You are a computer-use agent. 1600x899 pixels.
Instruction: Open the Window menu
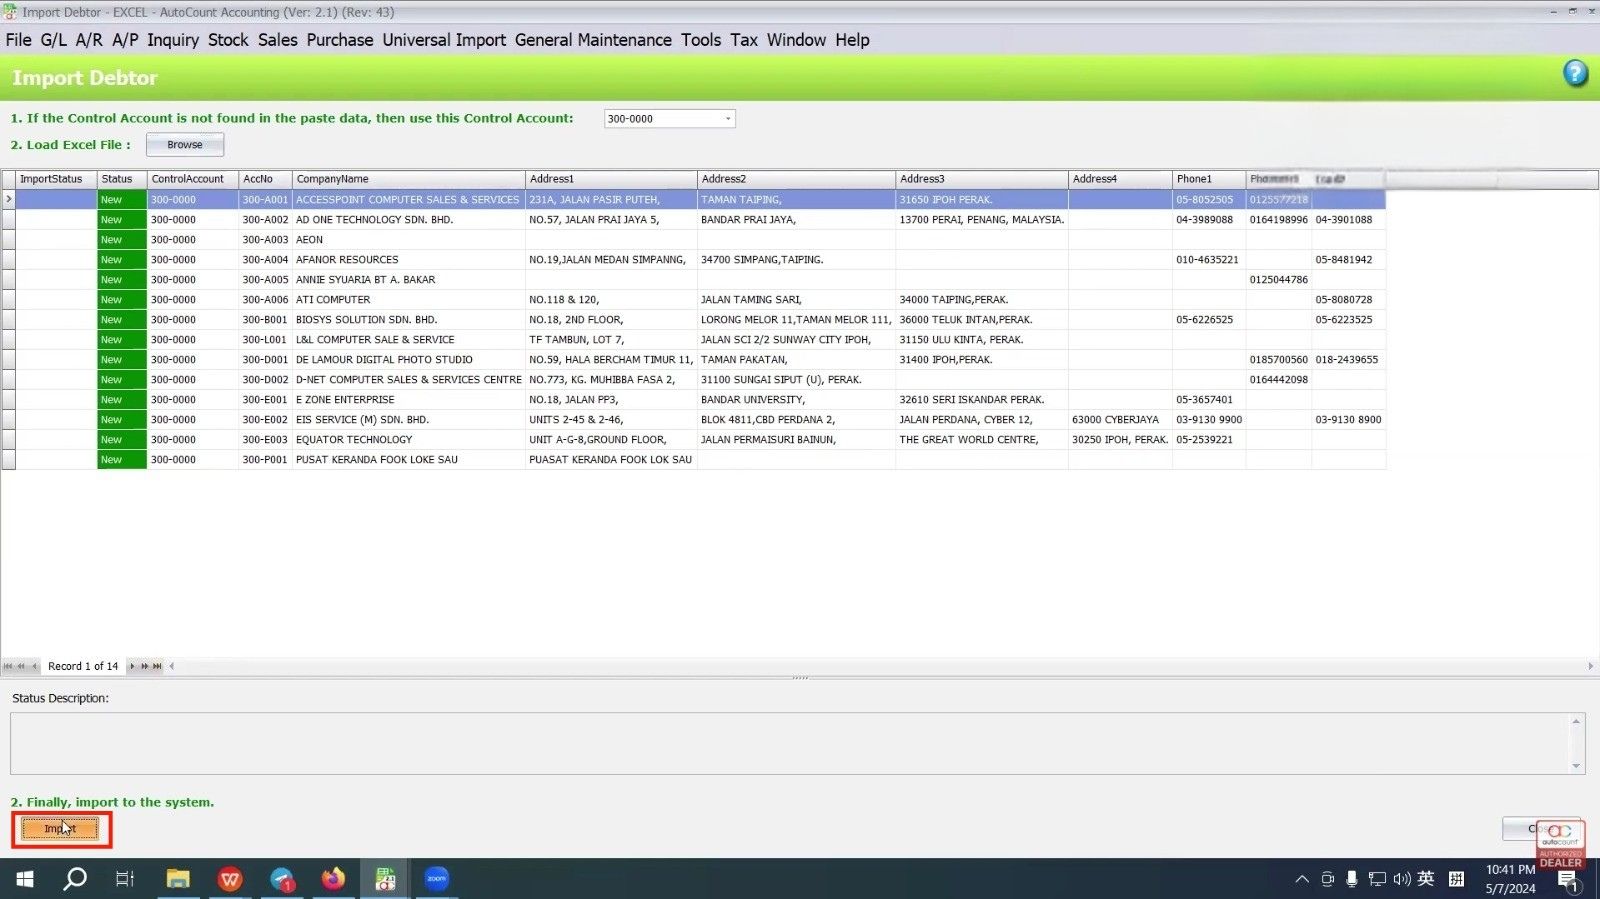click(796, 40)
